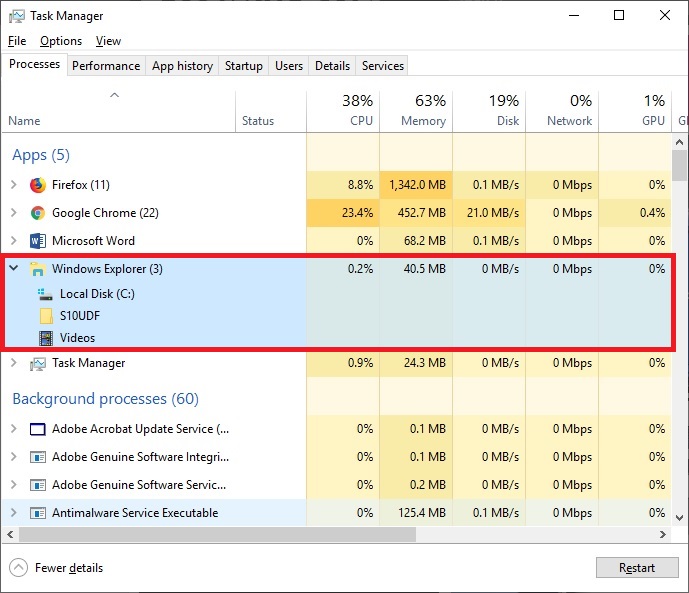Viewport: 689px width, 593px height.
Task: Click Antimalware memory value 125.4 MB
Action: (422, 513)
